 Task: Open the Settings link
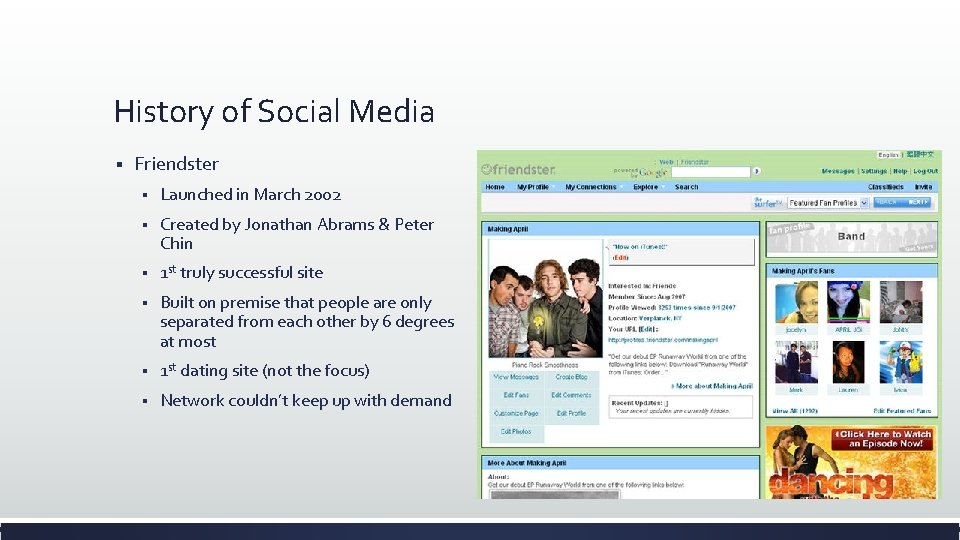(874, 171)
